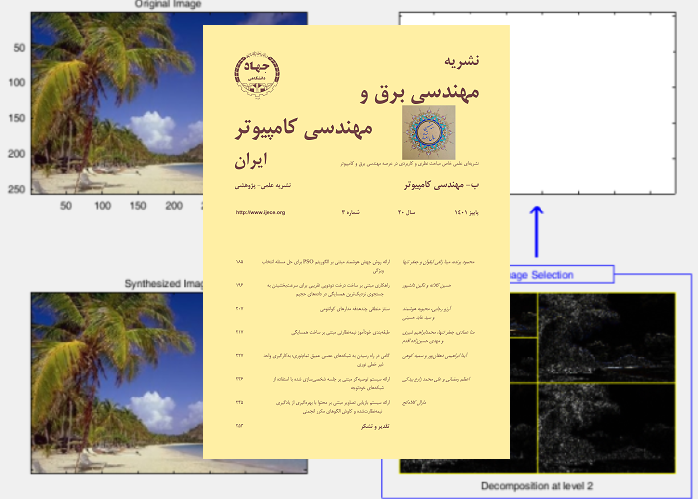Click the 'مهندسی کامپیوتر' large title text
The height and width of the screenshot is (499, 698).
point(304,129)
